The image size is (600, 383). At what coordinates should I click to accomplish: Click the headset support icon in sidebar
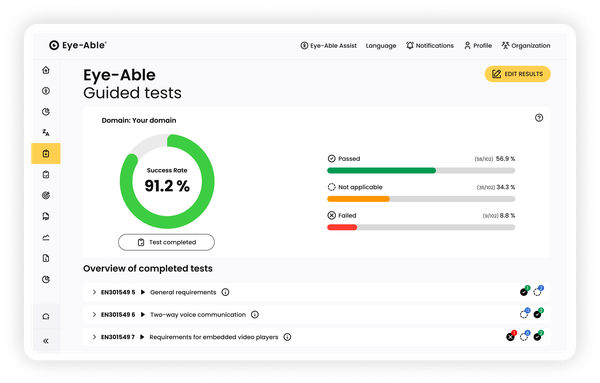click(46, 316)
